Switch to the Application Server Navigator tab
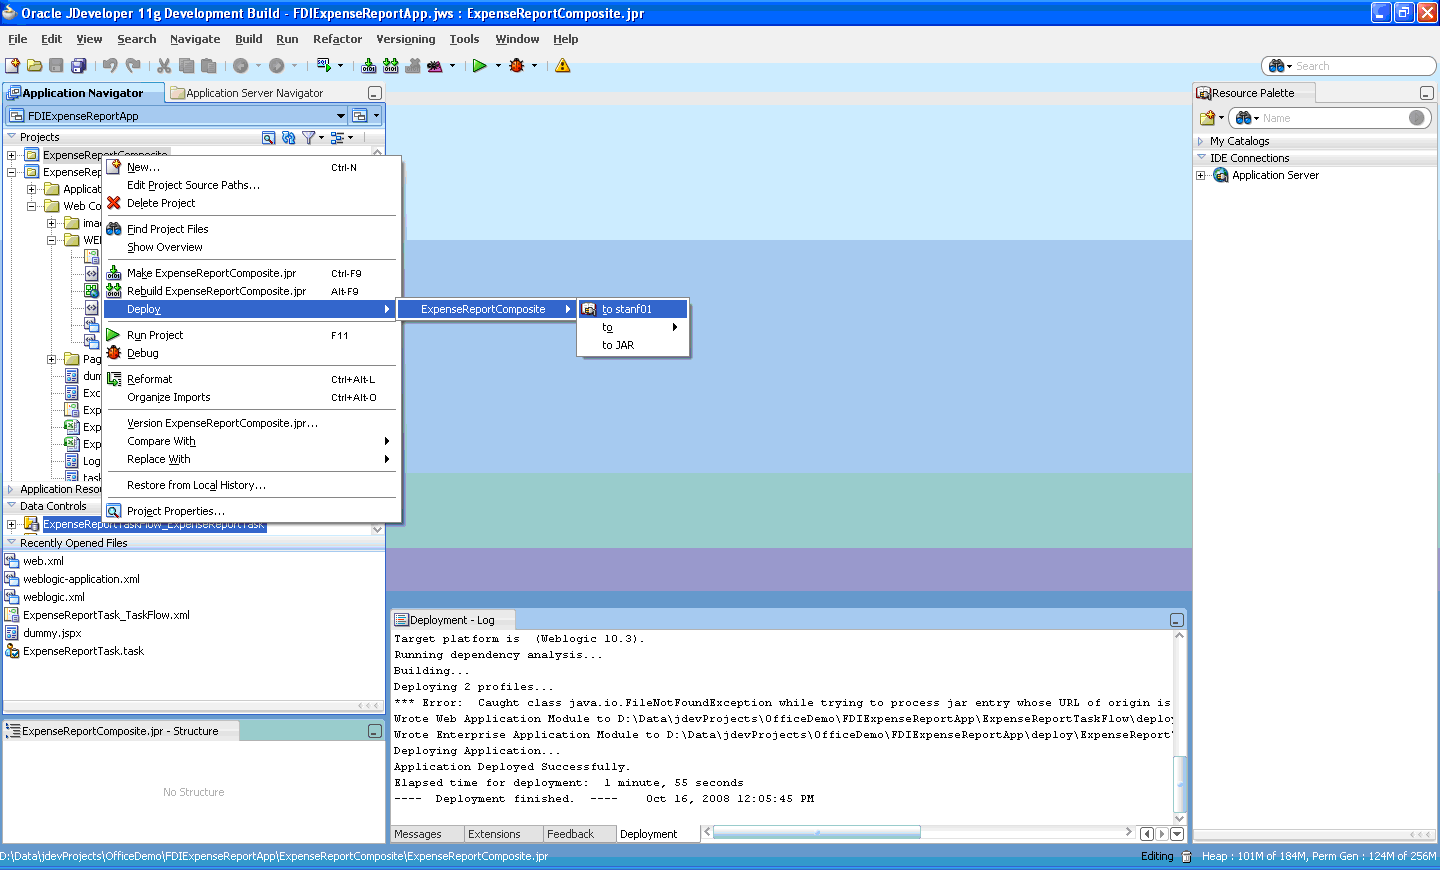 click(254, 93)
